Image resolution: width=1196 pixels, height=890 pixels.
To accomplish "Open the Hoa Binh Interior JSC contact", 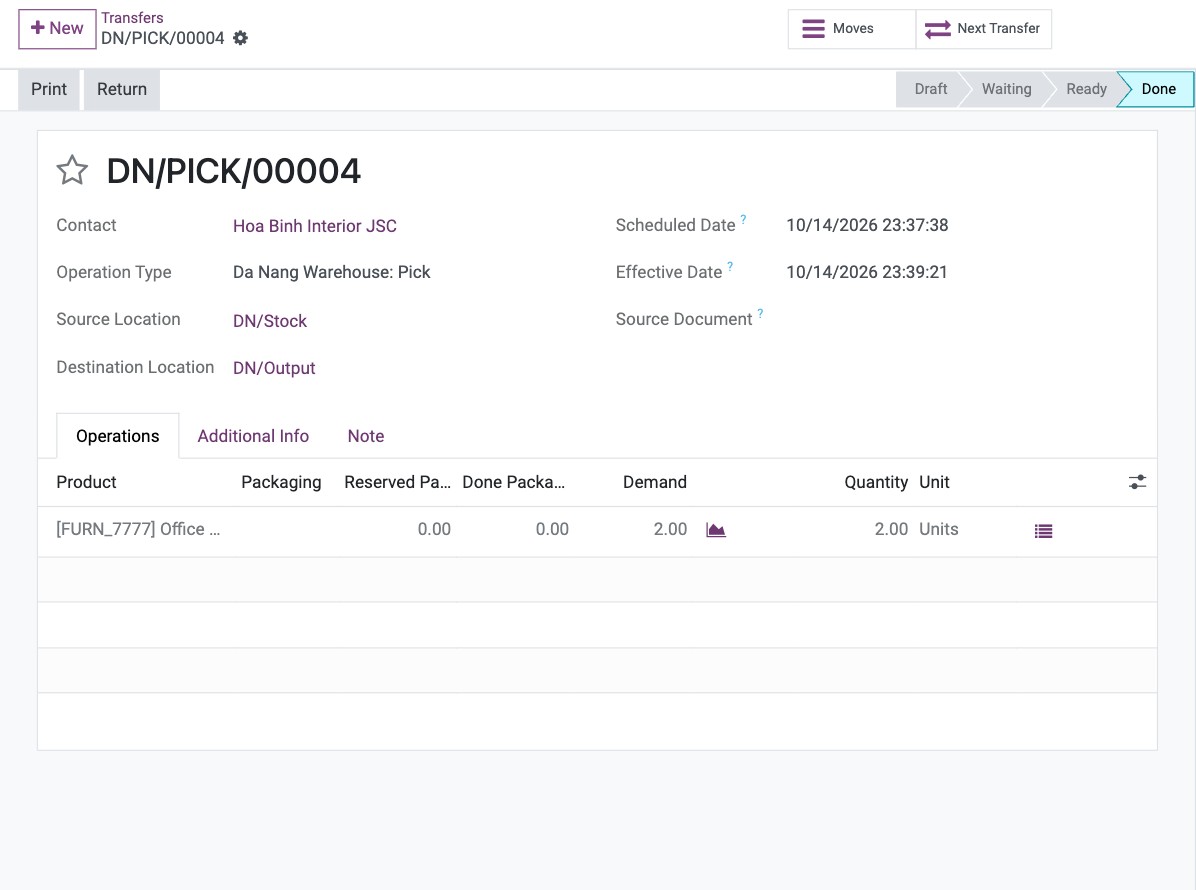I will 314,226.
